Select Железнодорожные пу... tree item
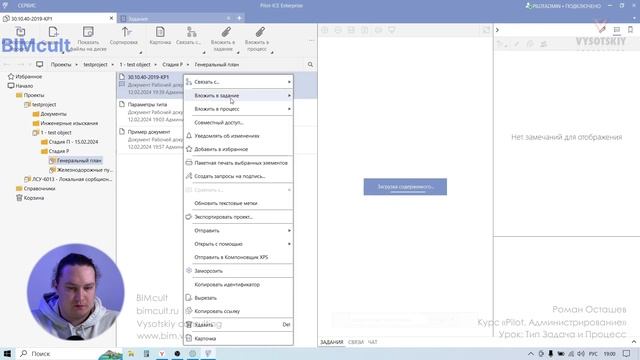This screenshot has width=640, height=360. [84, 170]
